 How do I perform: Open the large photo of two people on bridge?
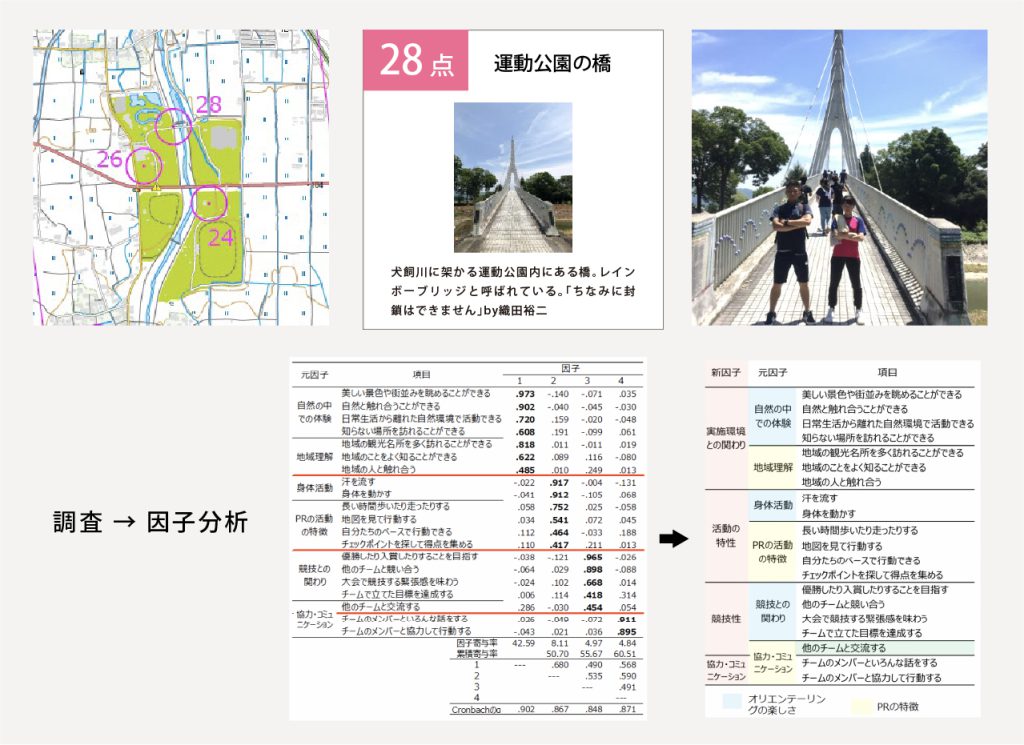839,177
